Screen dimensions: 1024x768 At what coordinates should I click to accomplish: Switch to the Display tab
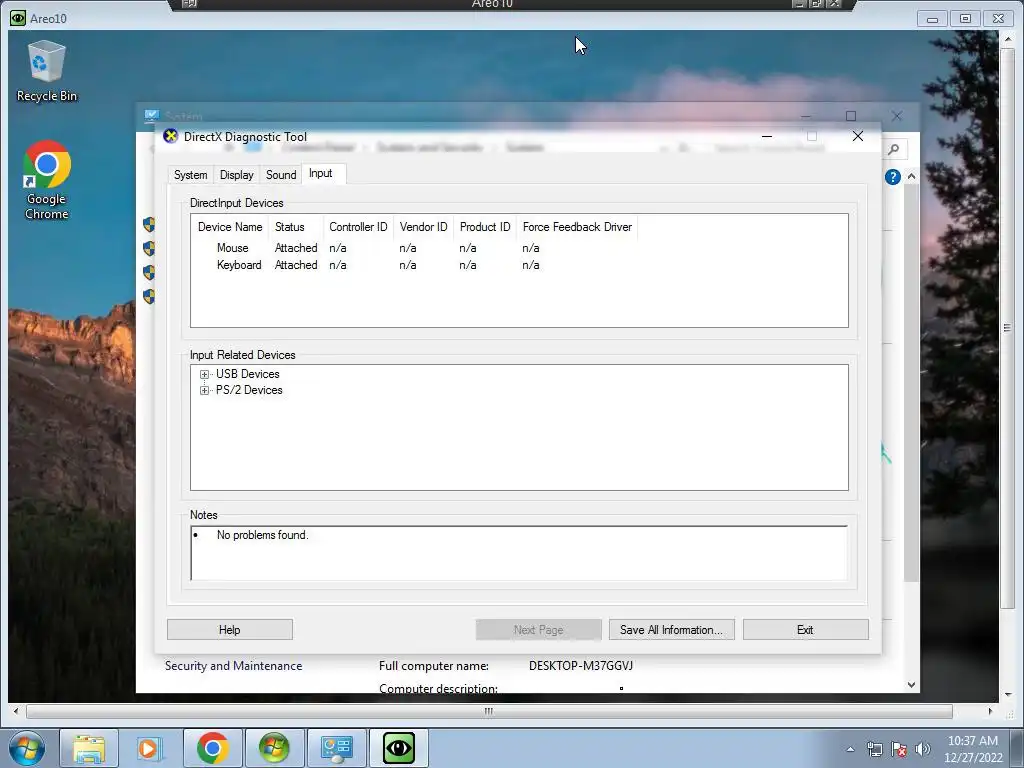(x=236, y=175)
